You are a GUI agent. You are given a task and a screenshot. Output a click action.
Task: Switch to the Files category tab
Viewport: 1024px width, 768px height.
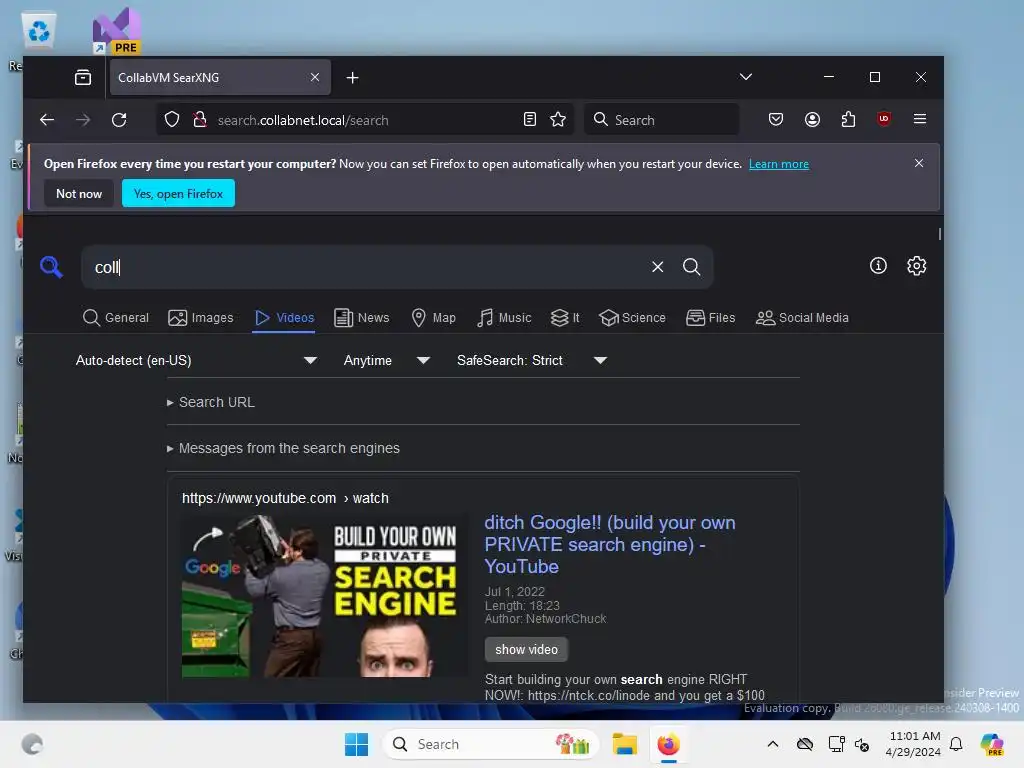(711, 318)
